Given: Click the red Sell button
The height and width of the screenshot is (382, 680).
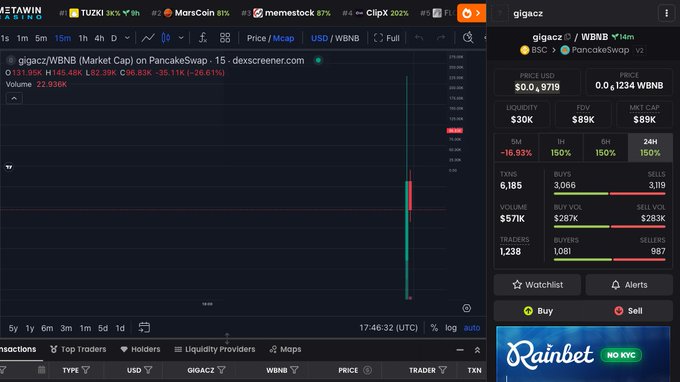Looking at the screenshot, I should point(628,311).
